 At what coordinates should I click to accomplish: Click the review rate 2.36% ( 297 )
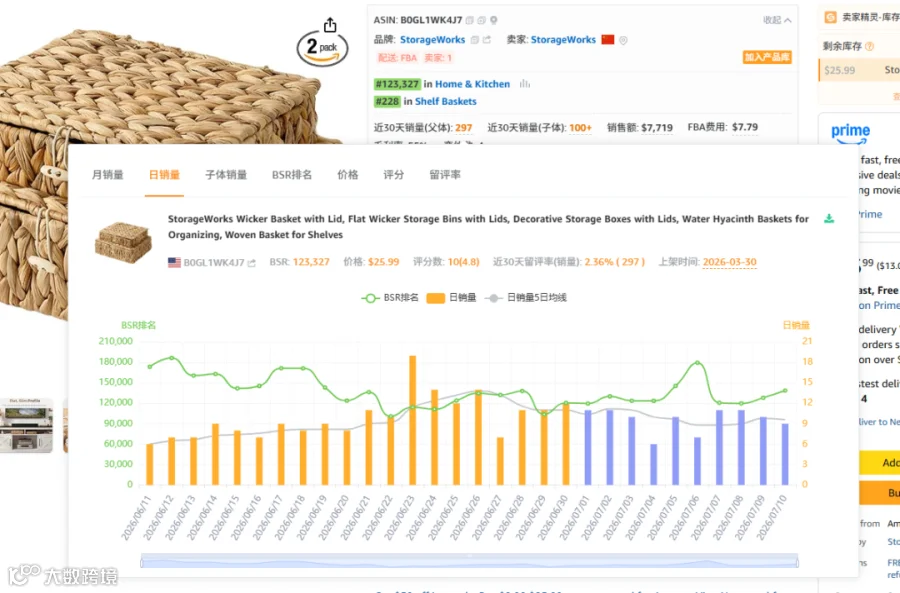pos(615,262)
